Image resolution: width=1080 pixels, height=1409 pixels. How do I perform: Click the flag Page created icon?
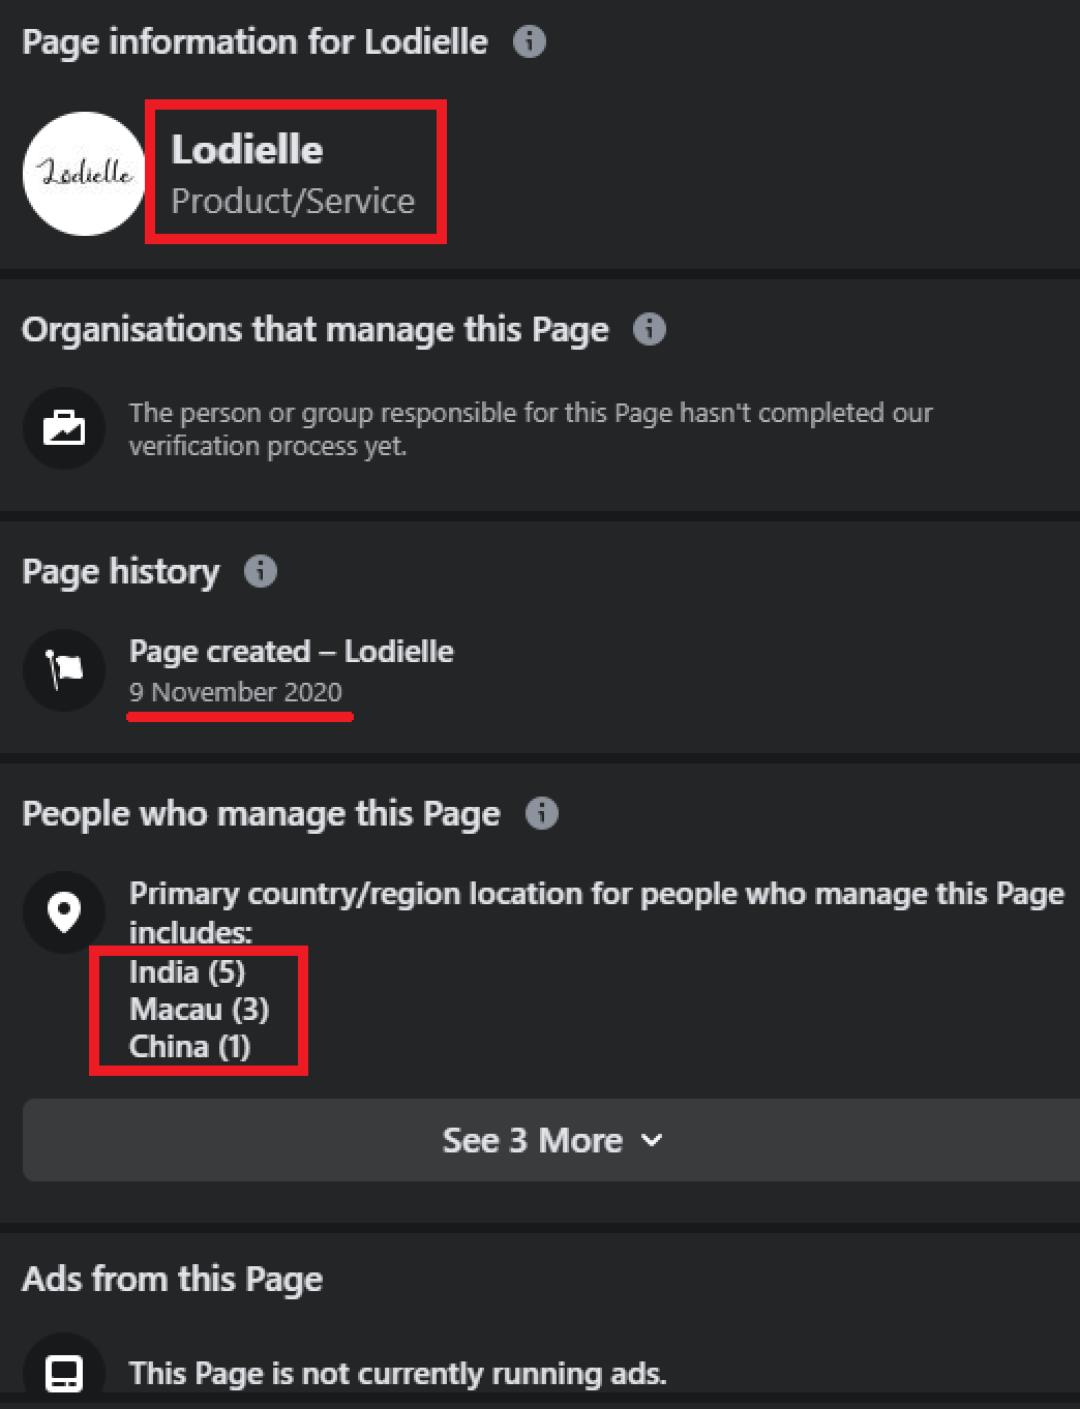[x=64, y=670]
